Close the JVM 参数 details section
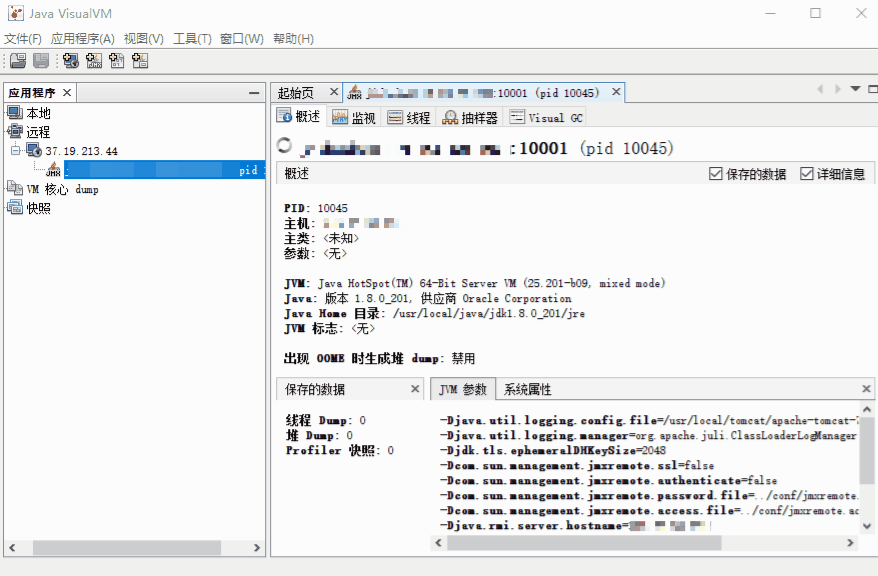 point(866,388)
